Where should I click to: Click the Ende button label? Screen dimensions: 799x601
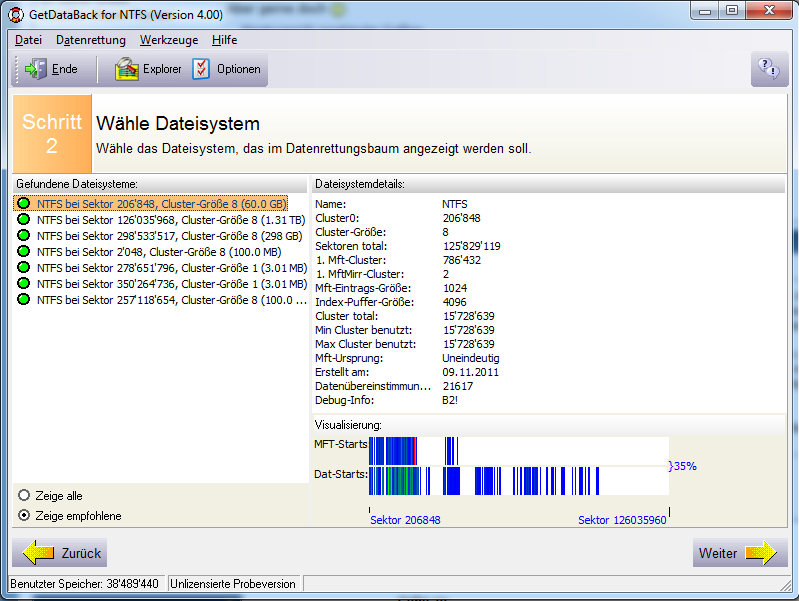click(x=65, y=69)
